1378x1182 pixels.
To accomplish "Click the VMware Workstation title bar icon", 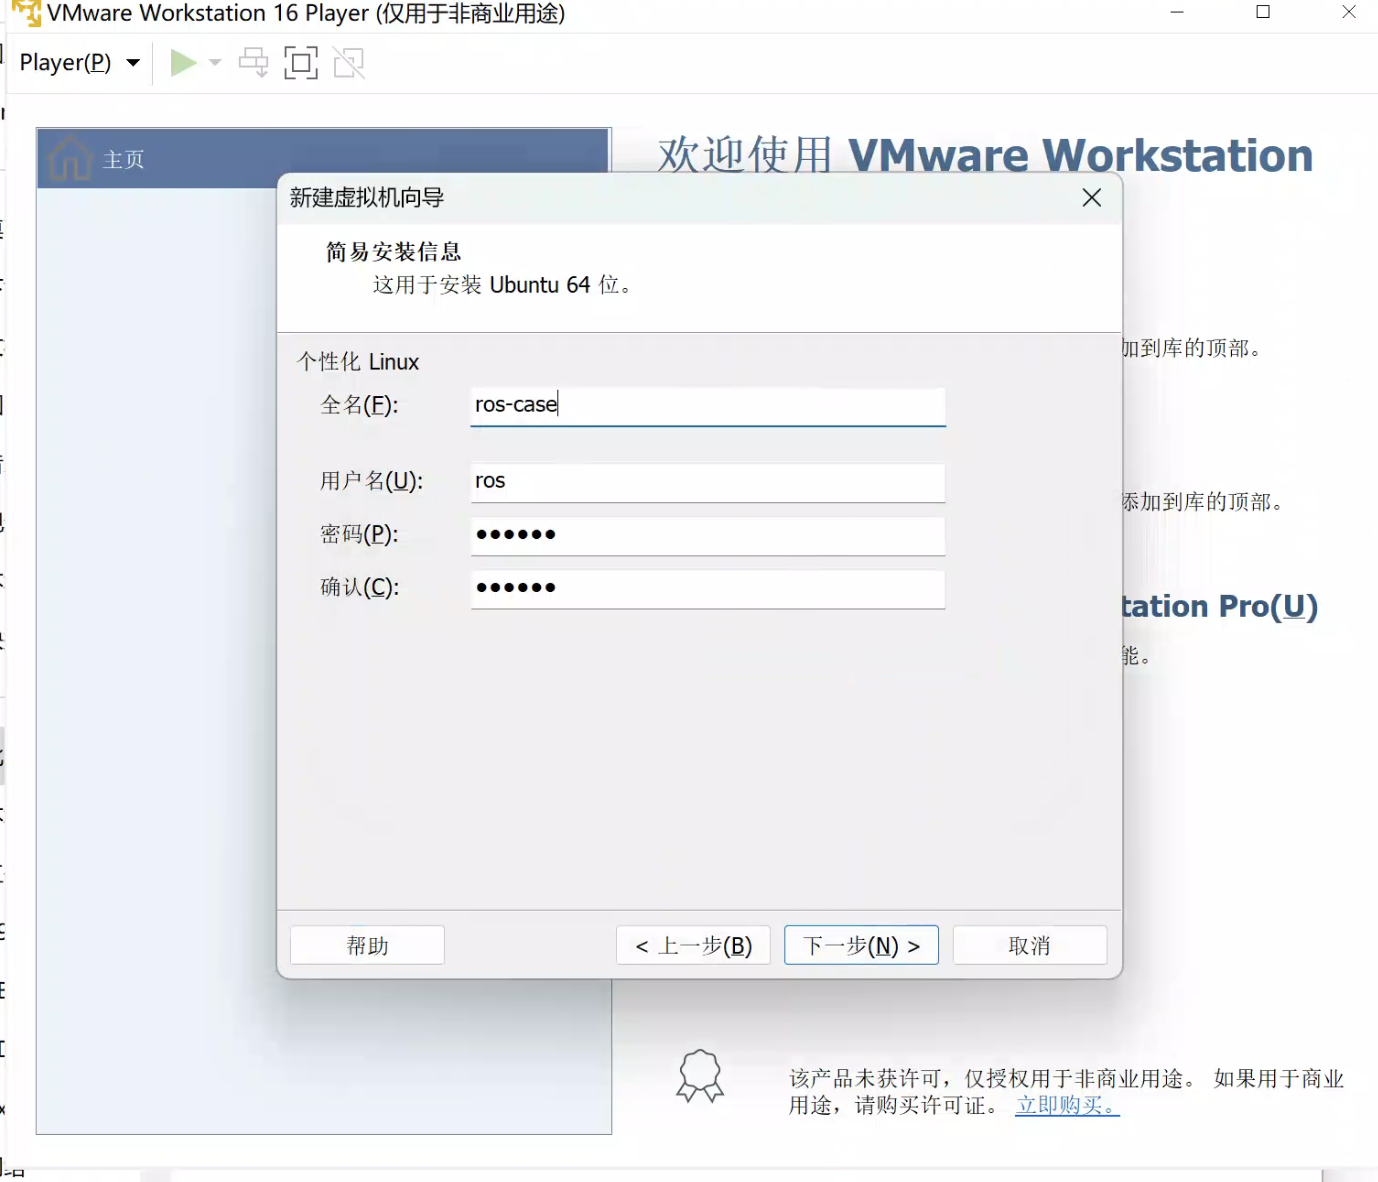I will tap(26, 13).
